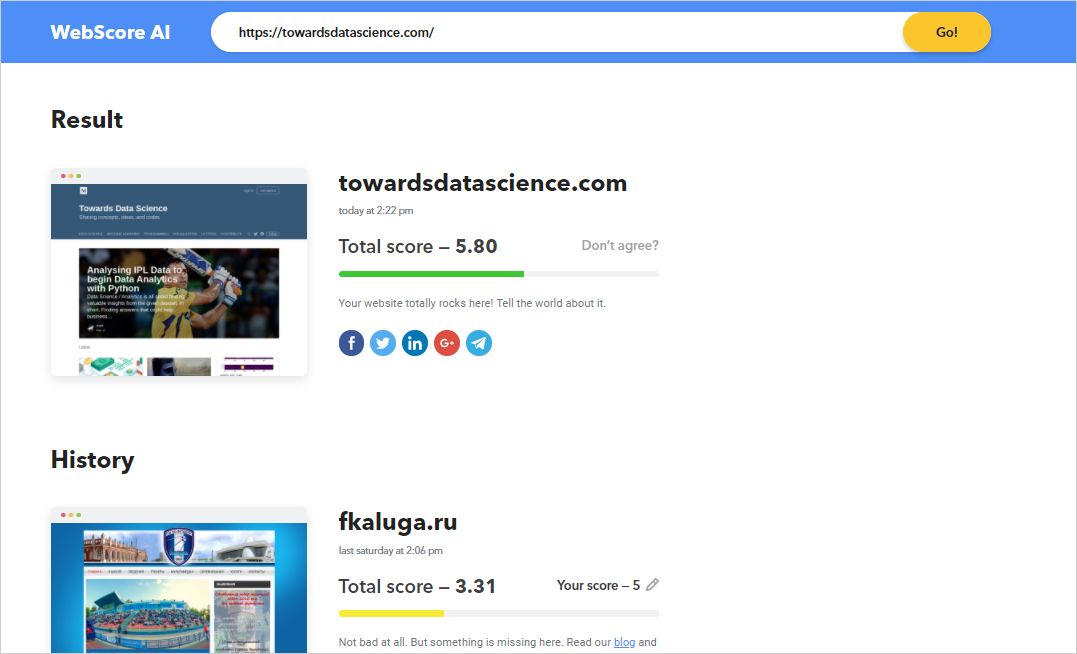Click the Go! button
1077x654 pixels.
click(x=946, y=32)
